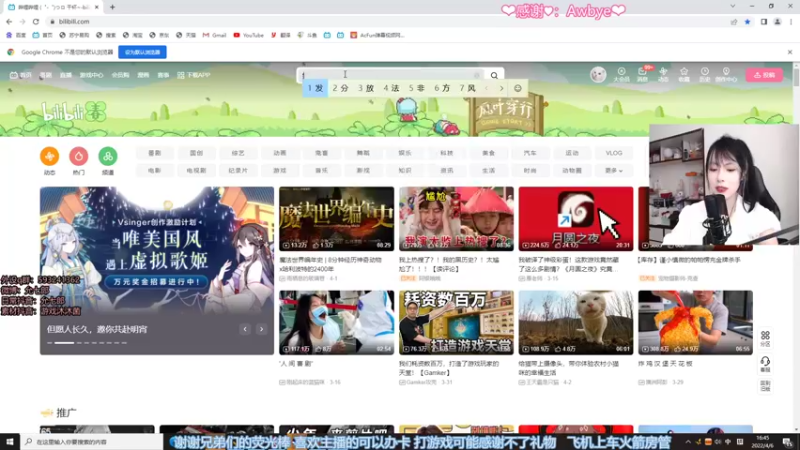Open the 收藏 favorites star icon
The image size is (800, 450).
coord(684,74)
